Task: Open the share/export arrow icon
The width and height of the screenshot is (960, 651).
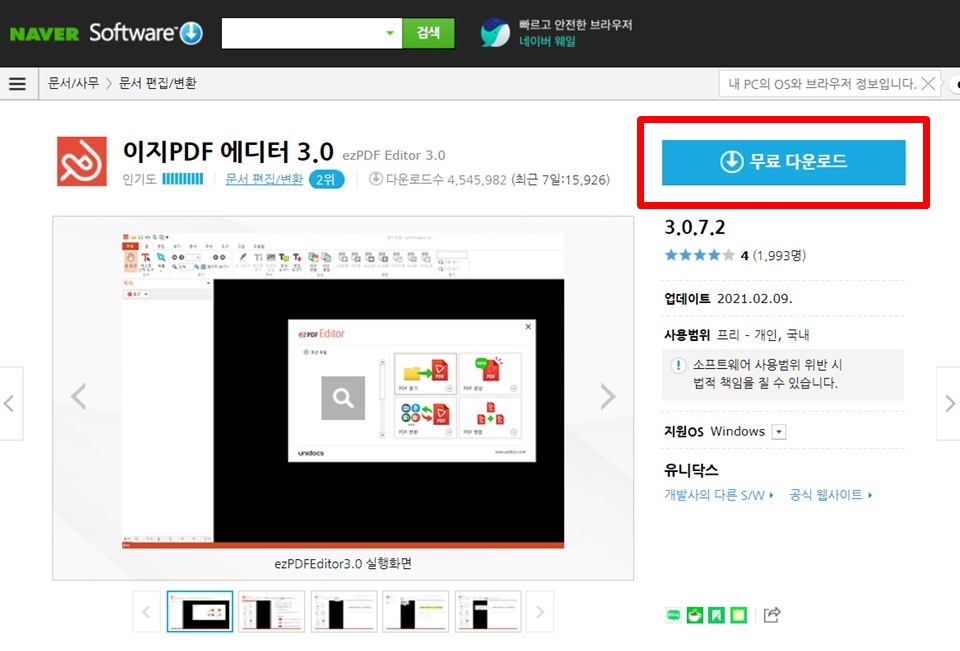Action: [772, 615]
